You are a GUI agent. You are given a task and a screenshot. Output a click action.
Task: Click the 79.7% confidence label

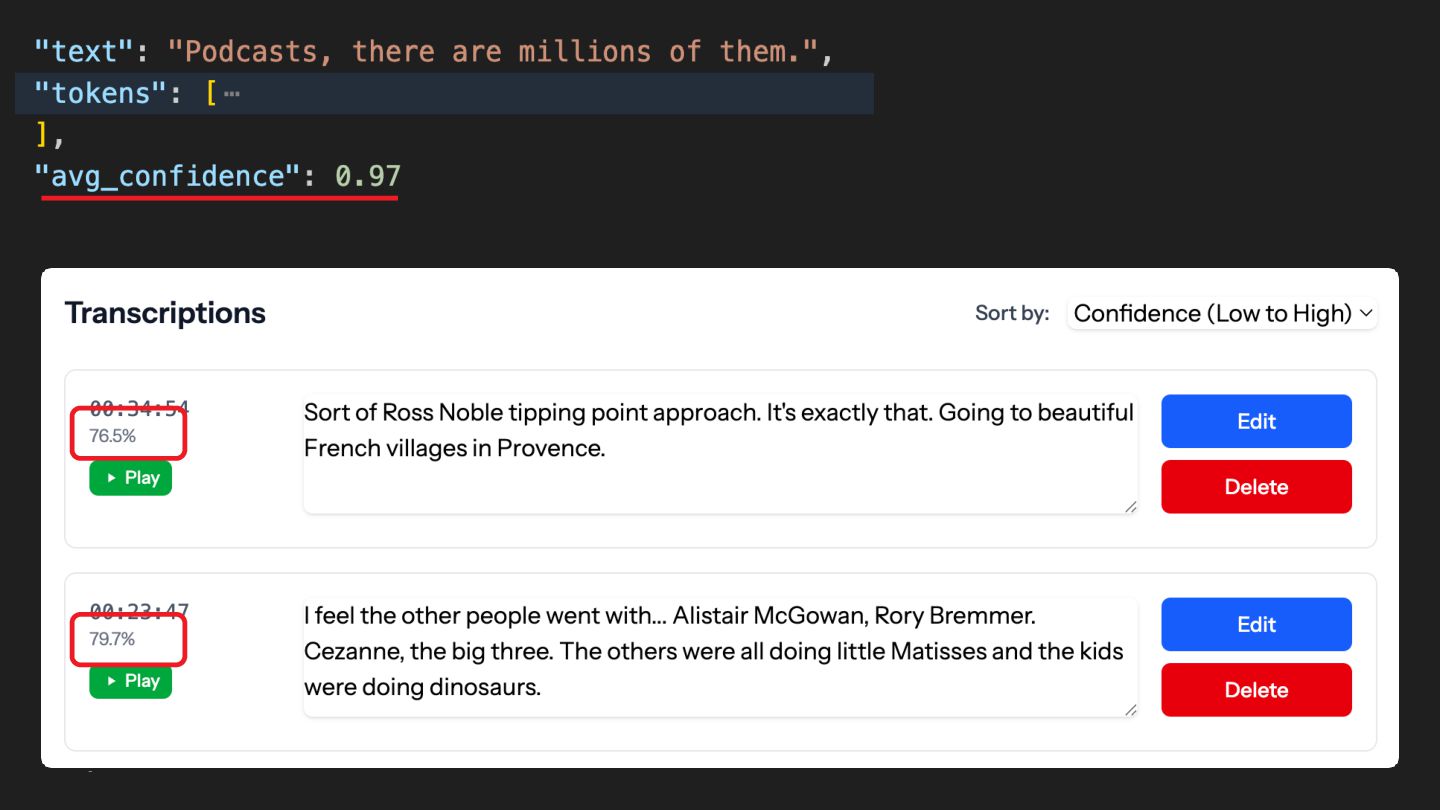click(x=113, y=639)
